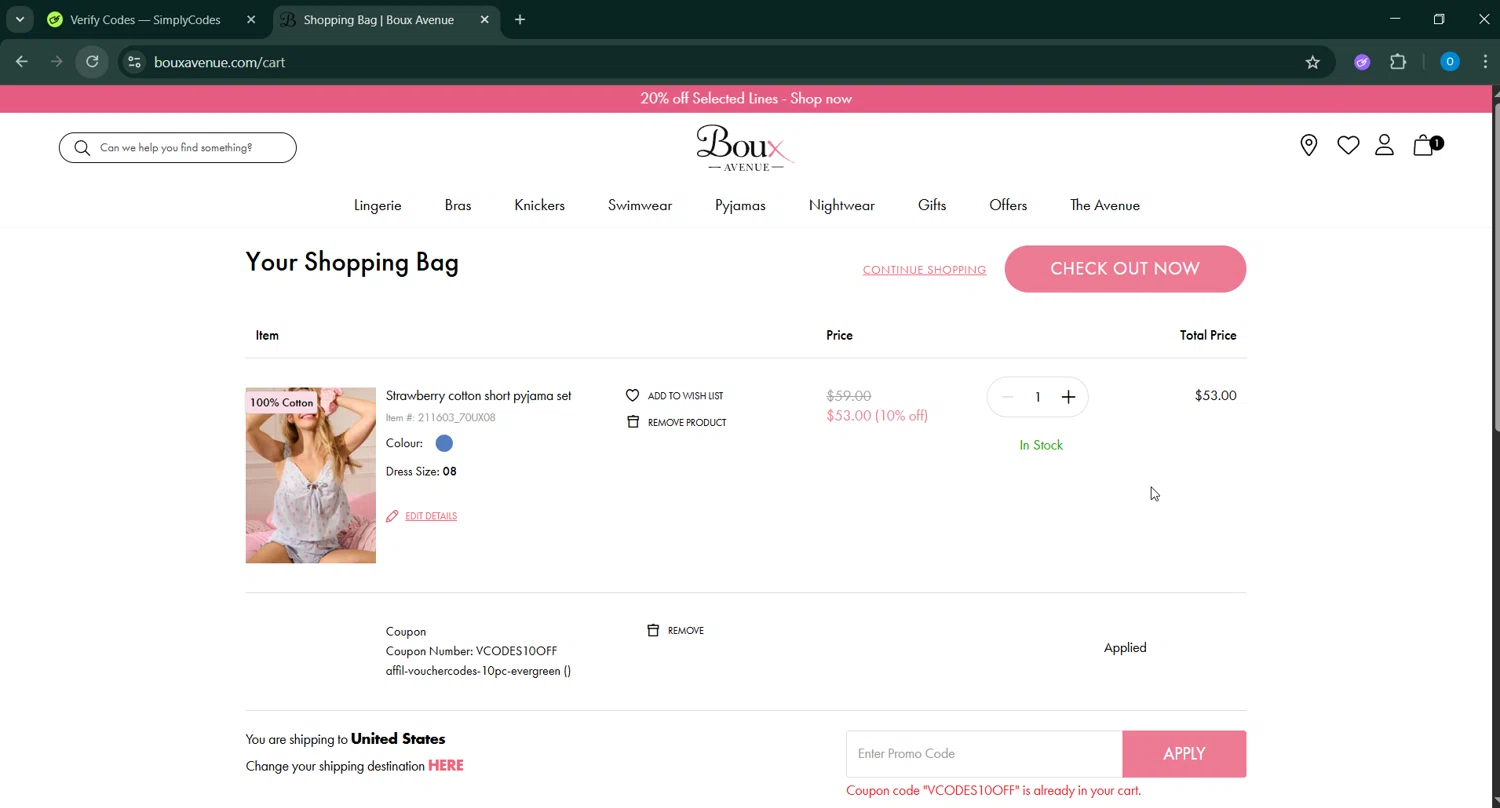
Task: Click the quantity value 1 field
Action: click(x=1038, y=397)
